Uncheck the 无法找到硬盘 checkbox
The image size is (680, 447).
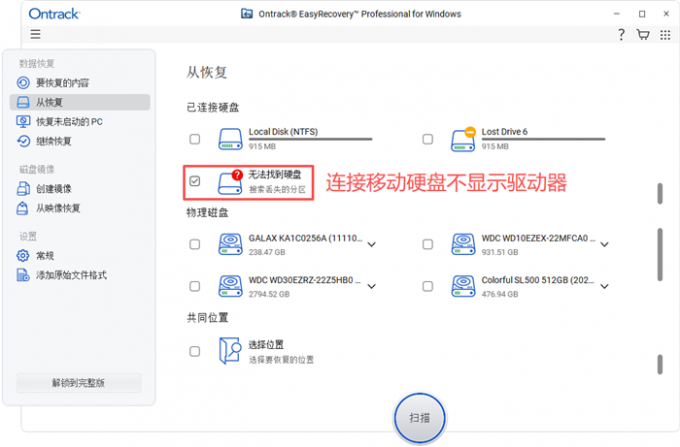pos(195,181)
